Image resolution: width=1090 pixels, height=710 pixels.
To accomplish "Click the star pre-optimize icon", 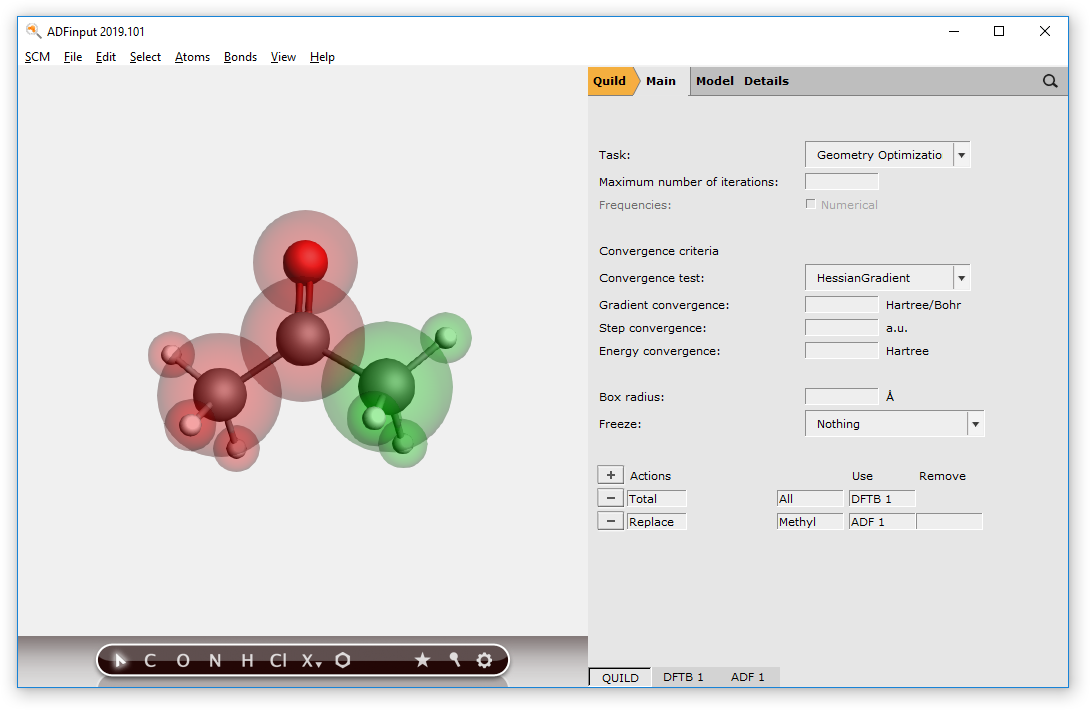I will pos(422,660).
